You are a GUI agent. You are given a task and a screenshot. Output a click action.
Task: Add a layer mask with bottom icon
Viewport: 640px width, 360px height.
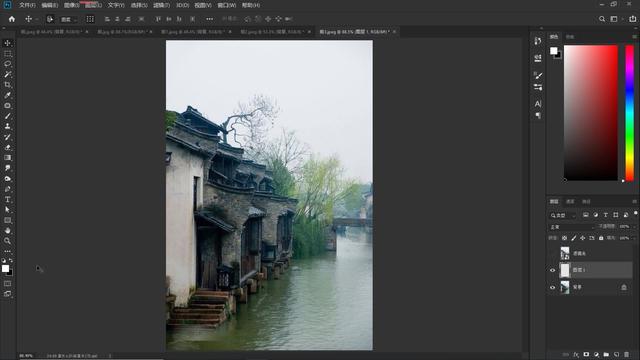pyautogui.click(x=586, y=355)
